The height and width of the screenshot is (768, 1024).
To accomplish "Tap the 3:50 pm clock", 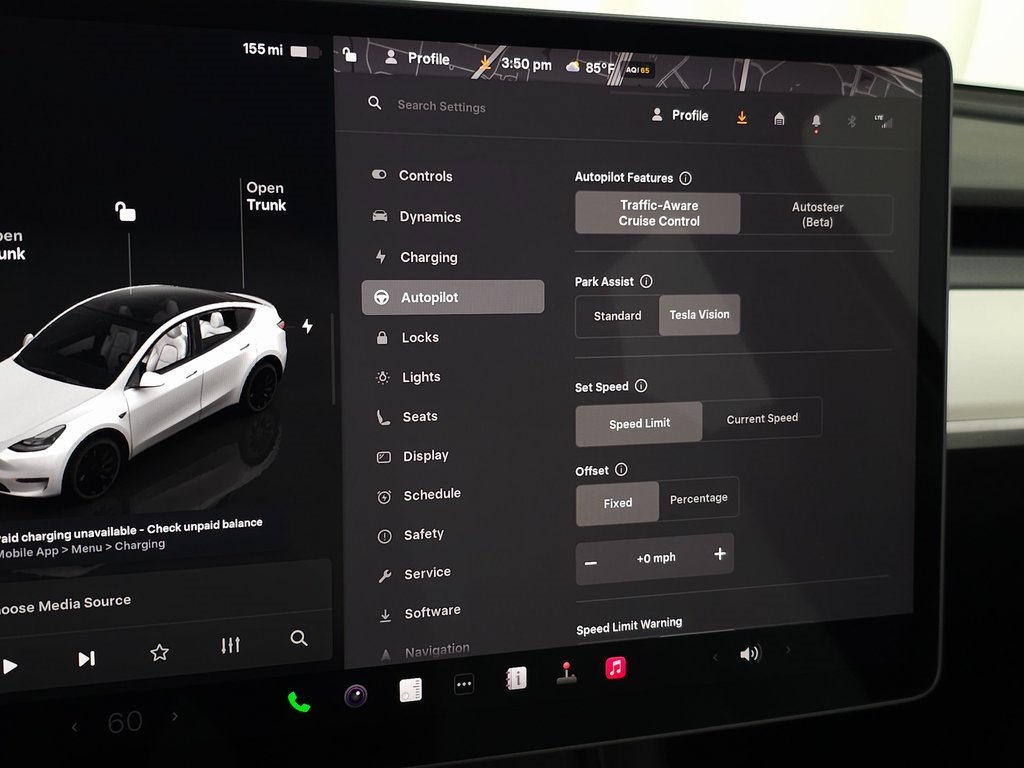I will (x=526, y=64).
